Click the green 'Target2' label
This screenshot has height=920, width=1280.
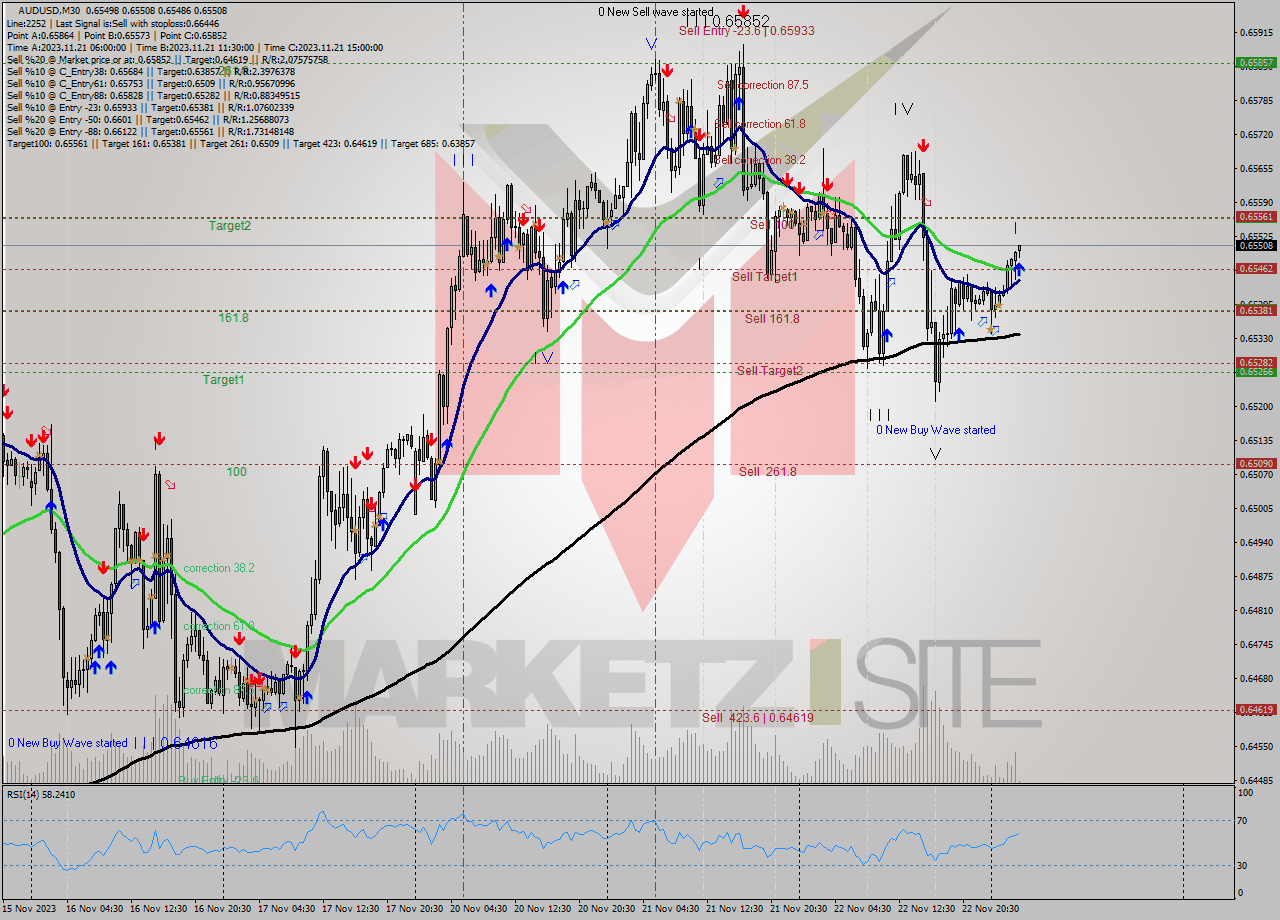click(x=229, y=226)
